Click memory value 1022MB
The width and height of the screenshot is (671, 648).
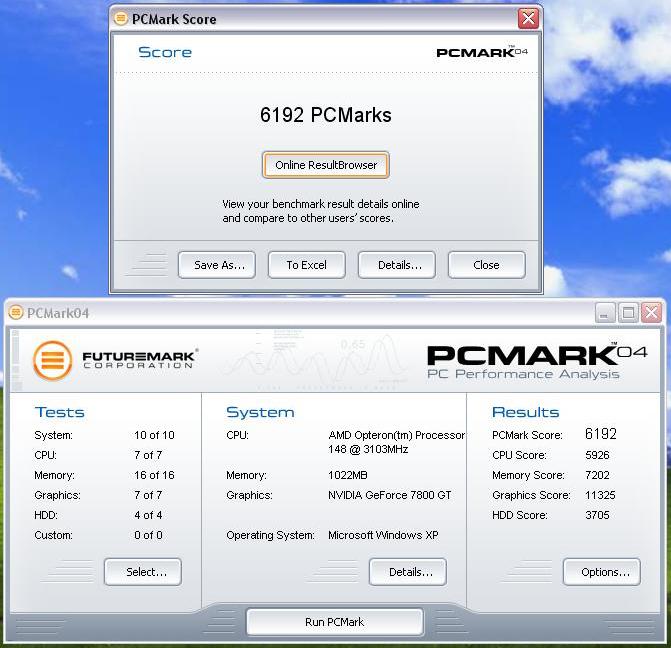tap(347, 475)
